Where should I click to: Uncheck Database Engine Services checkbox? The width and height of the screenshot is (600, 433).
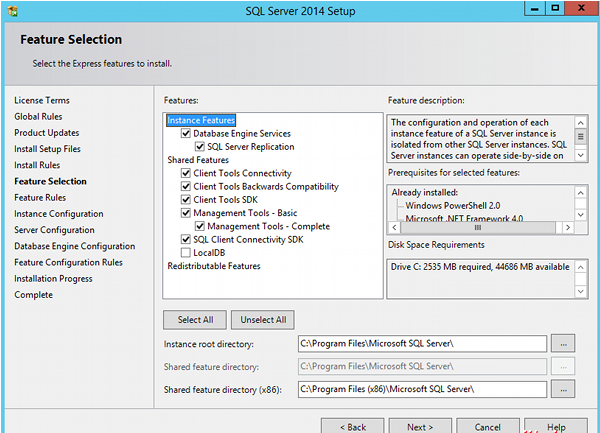[186, 133]
